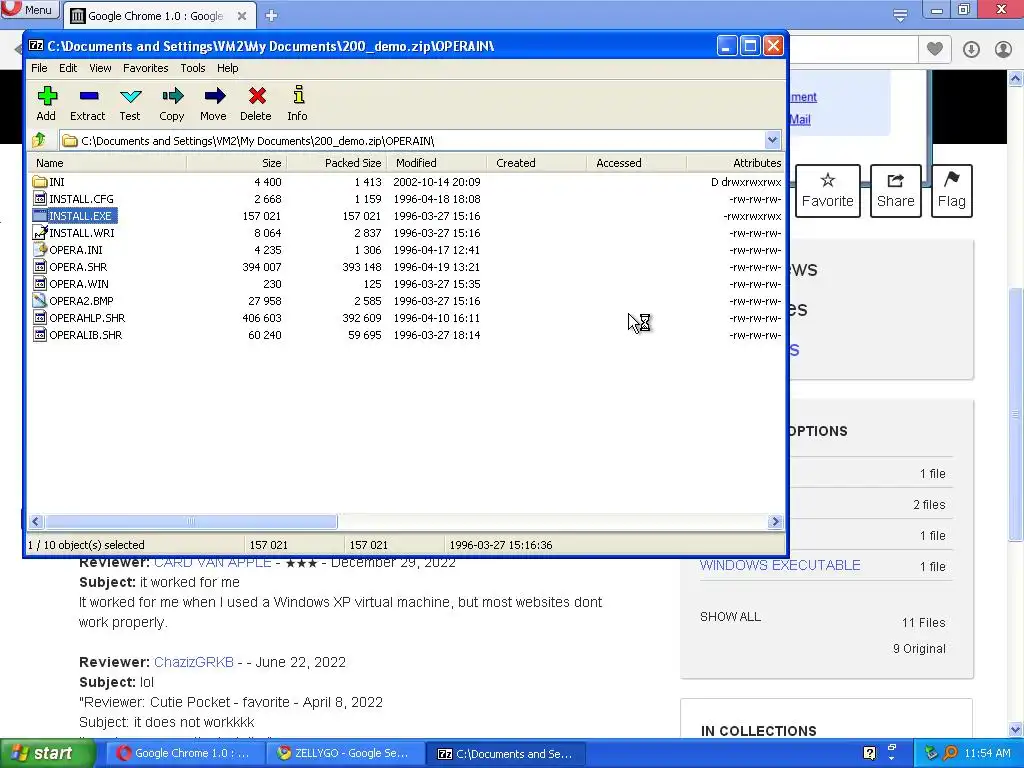Click the horizontal scrollbar thumb in file list
The height and width of the screenshot is (768, 1024).
[x=191, y=521]
